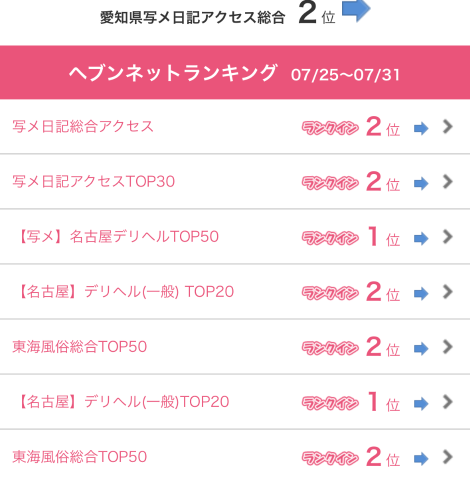Select 【写メ】名古屋デリヘルTOP50 ranking text
Viewport: 470px width, 480px height.
tap(116, 237)
